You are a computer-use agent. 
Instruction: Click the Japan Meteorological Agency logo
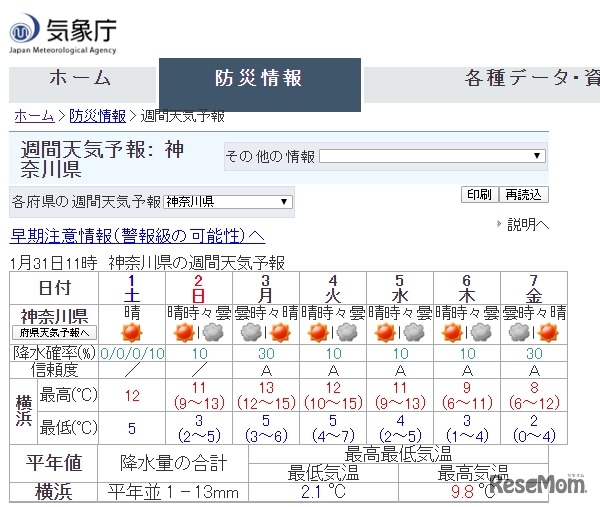[x=63, y=34]
